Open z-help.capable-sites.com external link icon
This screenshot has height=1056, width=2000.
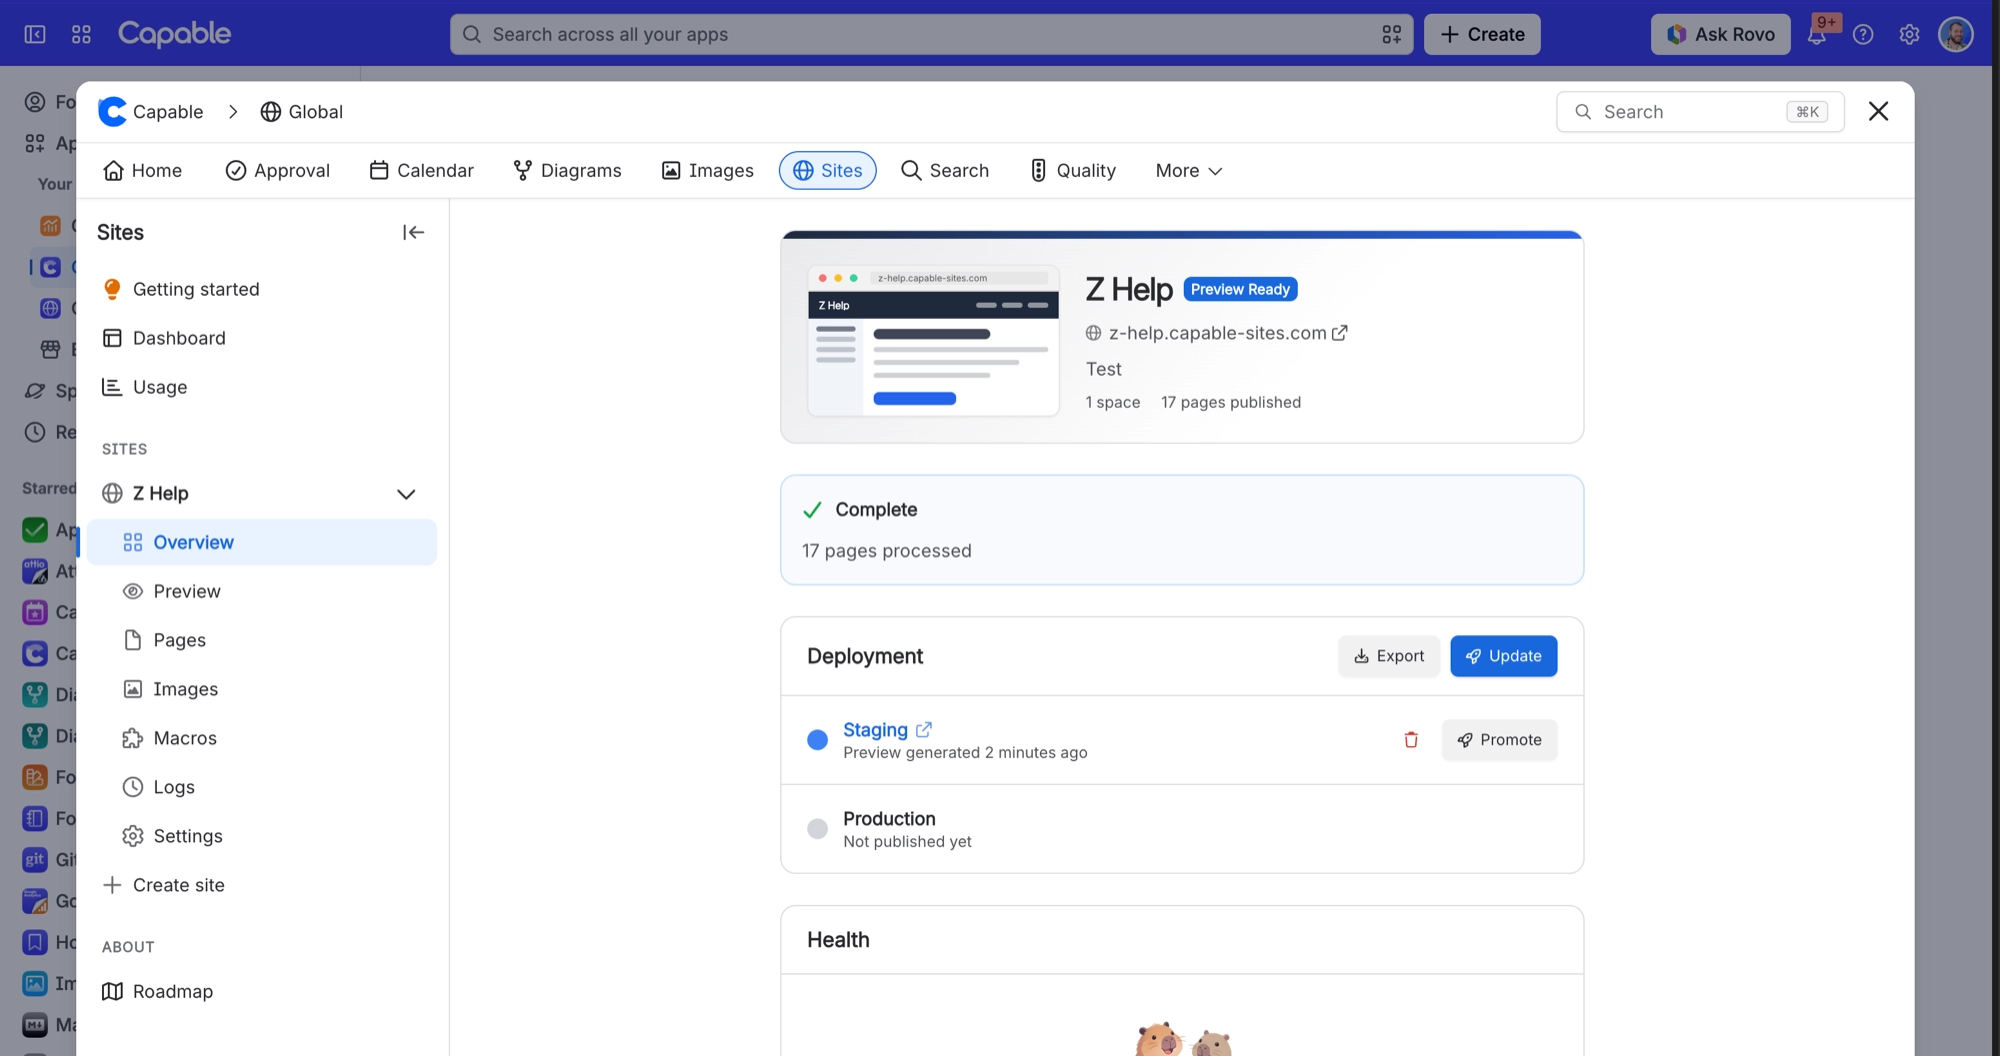coord(1340,333)
